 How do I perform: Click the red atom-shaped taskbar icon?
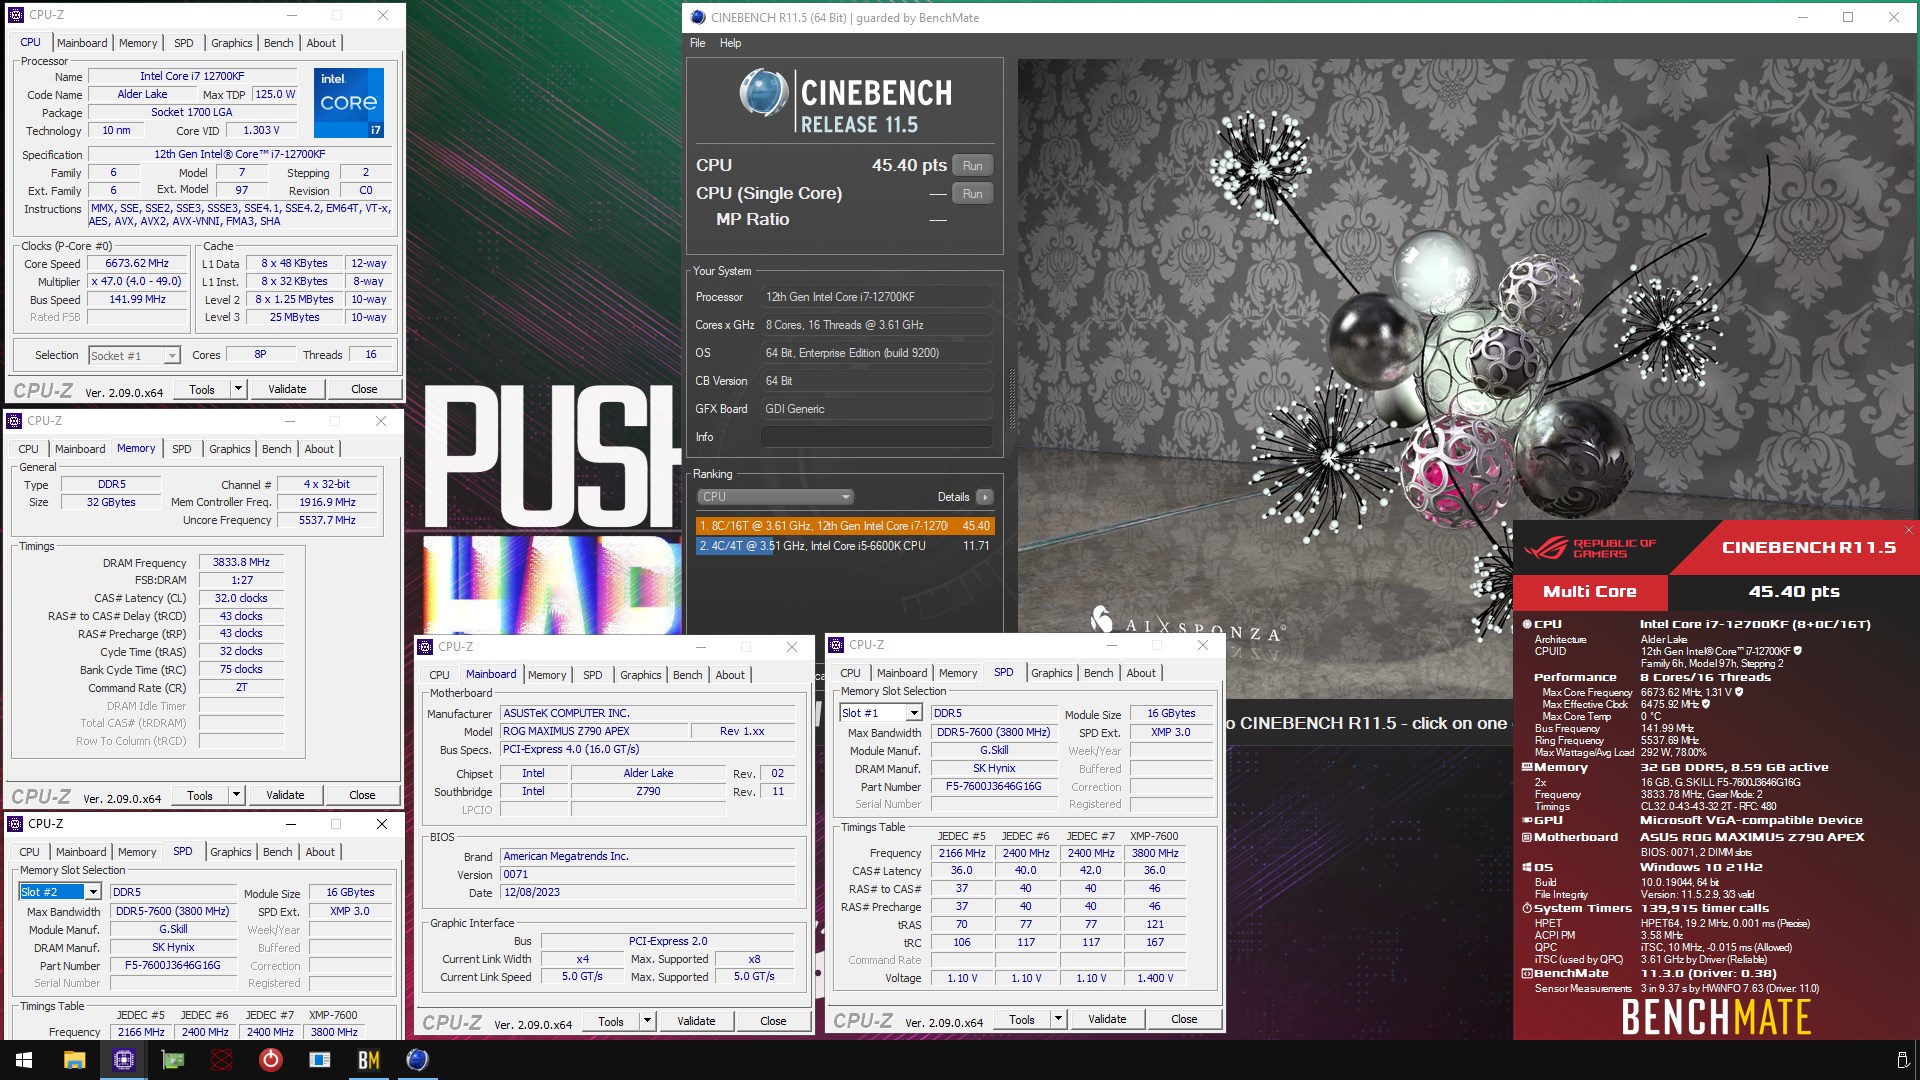(222, 1060)
